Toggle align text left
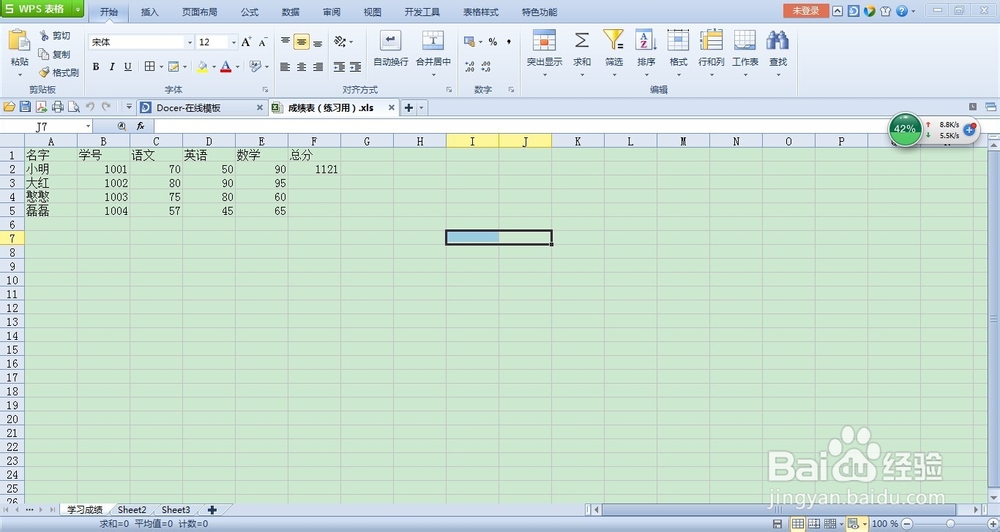1000x532 pixels. point(285,66)
